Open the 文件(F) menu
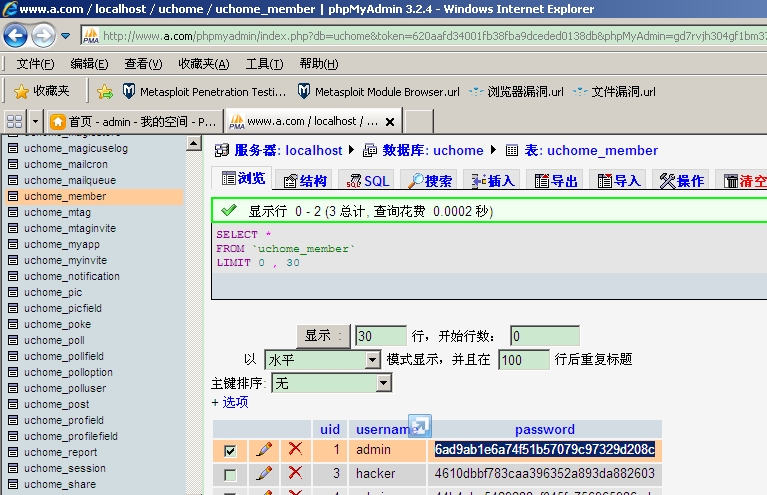767x495 pixels. tap(35, 64)
